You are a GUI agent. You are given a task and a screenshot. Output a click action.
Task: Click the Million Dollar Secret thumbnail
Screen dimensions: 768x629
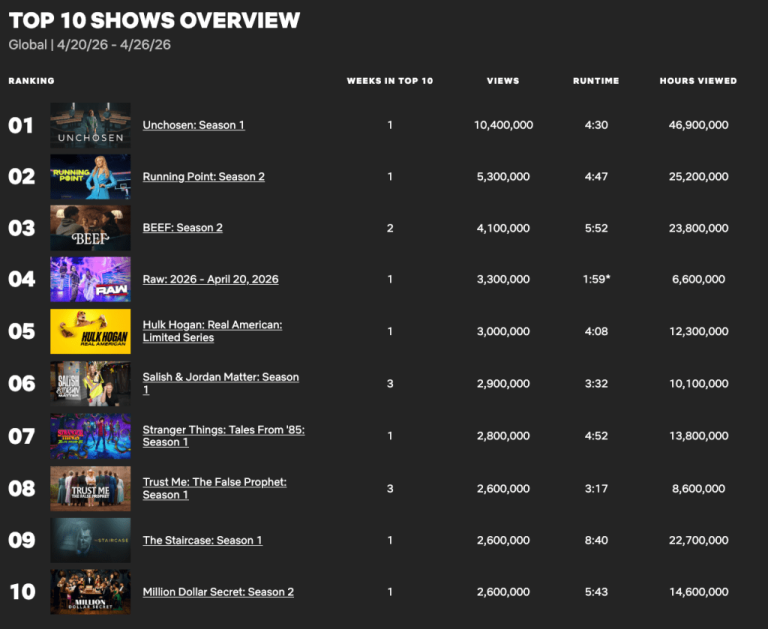90,592
